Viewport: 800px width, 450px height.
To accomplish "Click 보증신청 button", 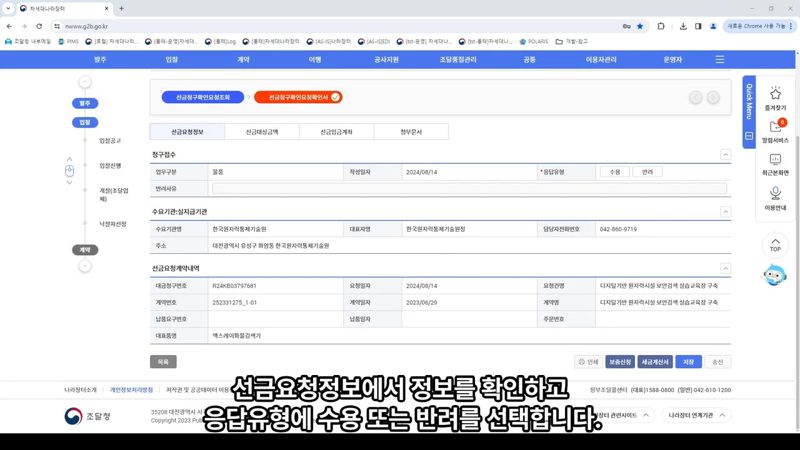I will pyautogui.click(x=620, y=362).
